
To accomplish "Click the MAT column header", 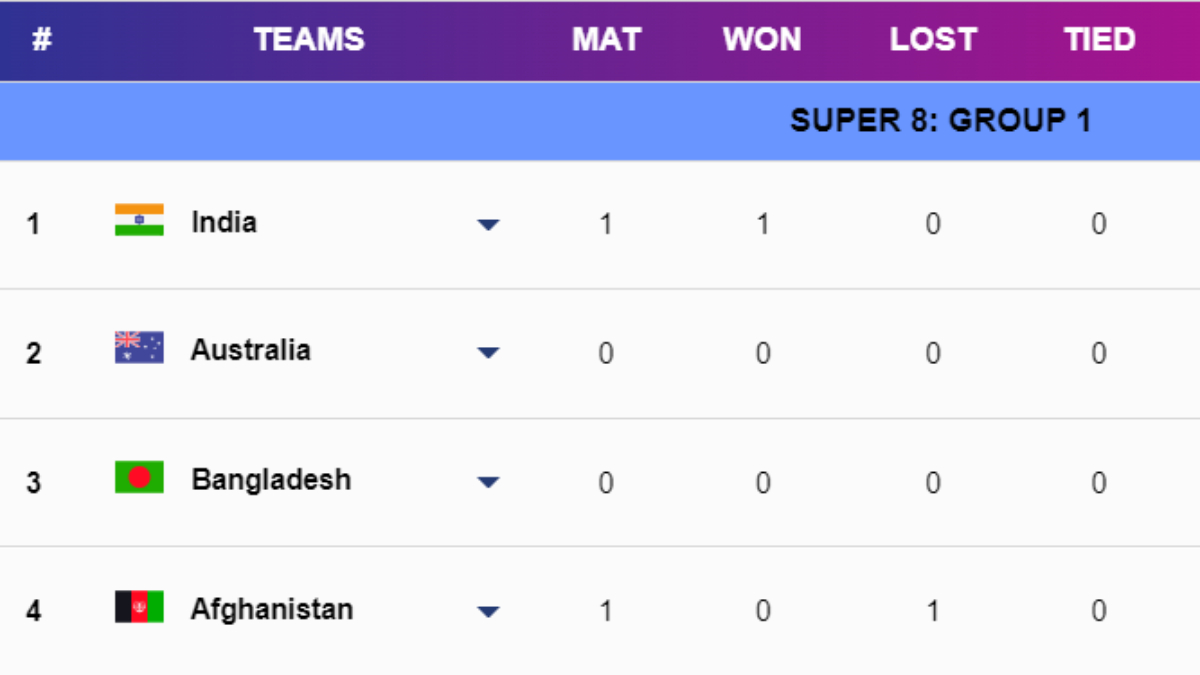I will (x=606, y=40).
